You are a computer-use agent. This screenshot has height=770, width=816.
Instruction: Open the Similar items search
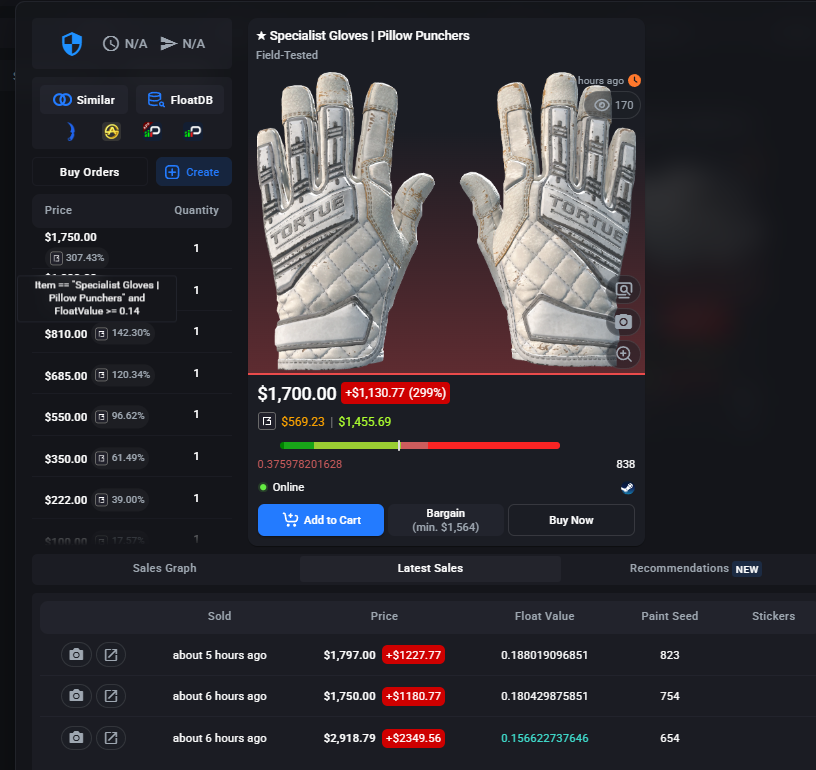pos(84,100)
